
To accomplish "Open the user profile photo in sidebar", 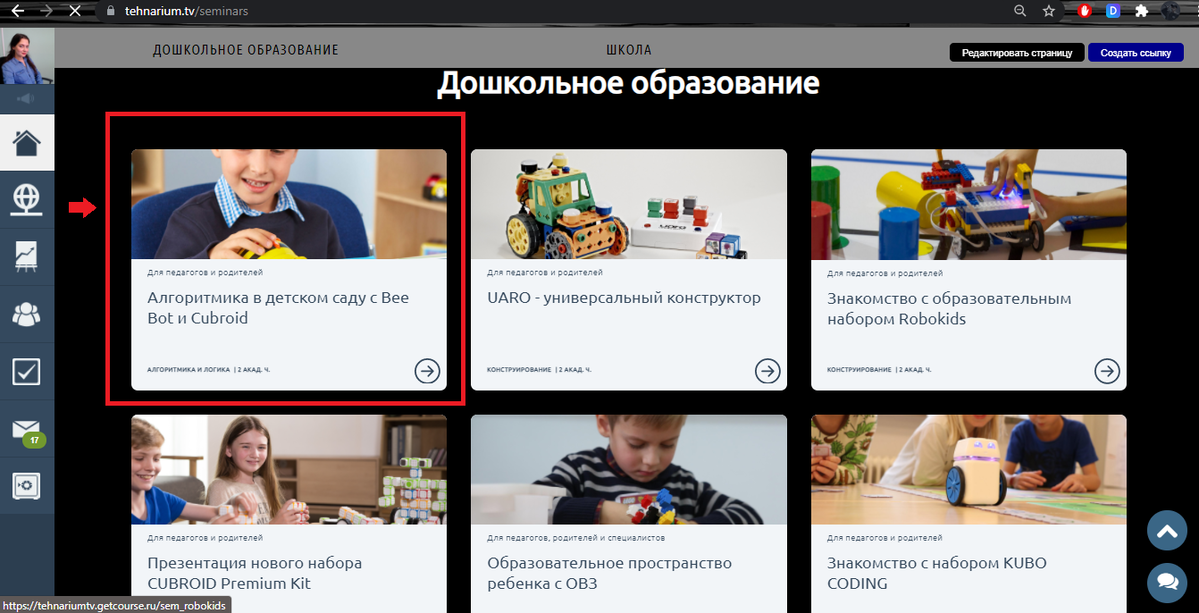I will 27,57.
